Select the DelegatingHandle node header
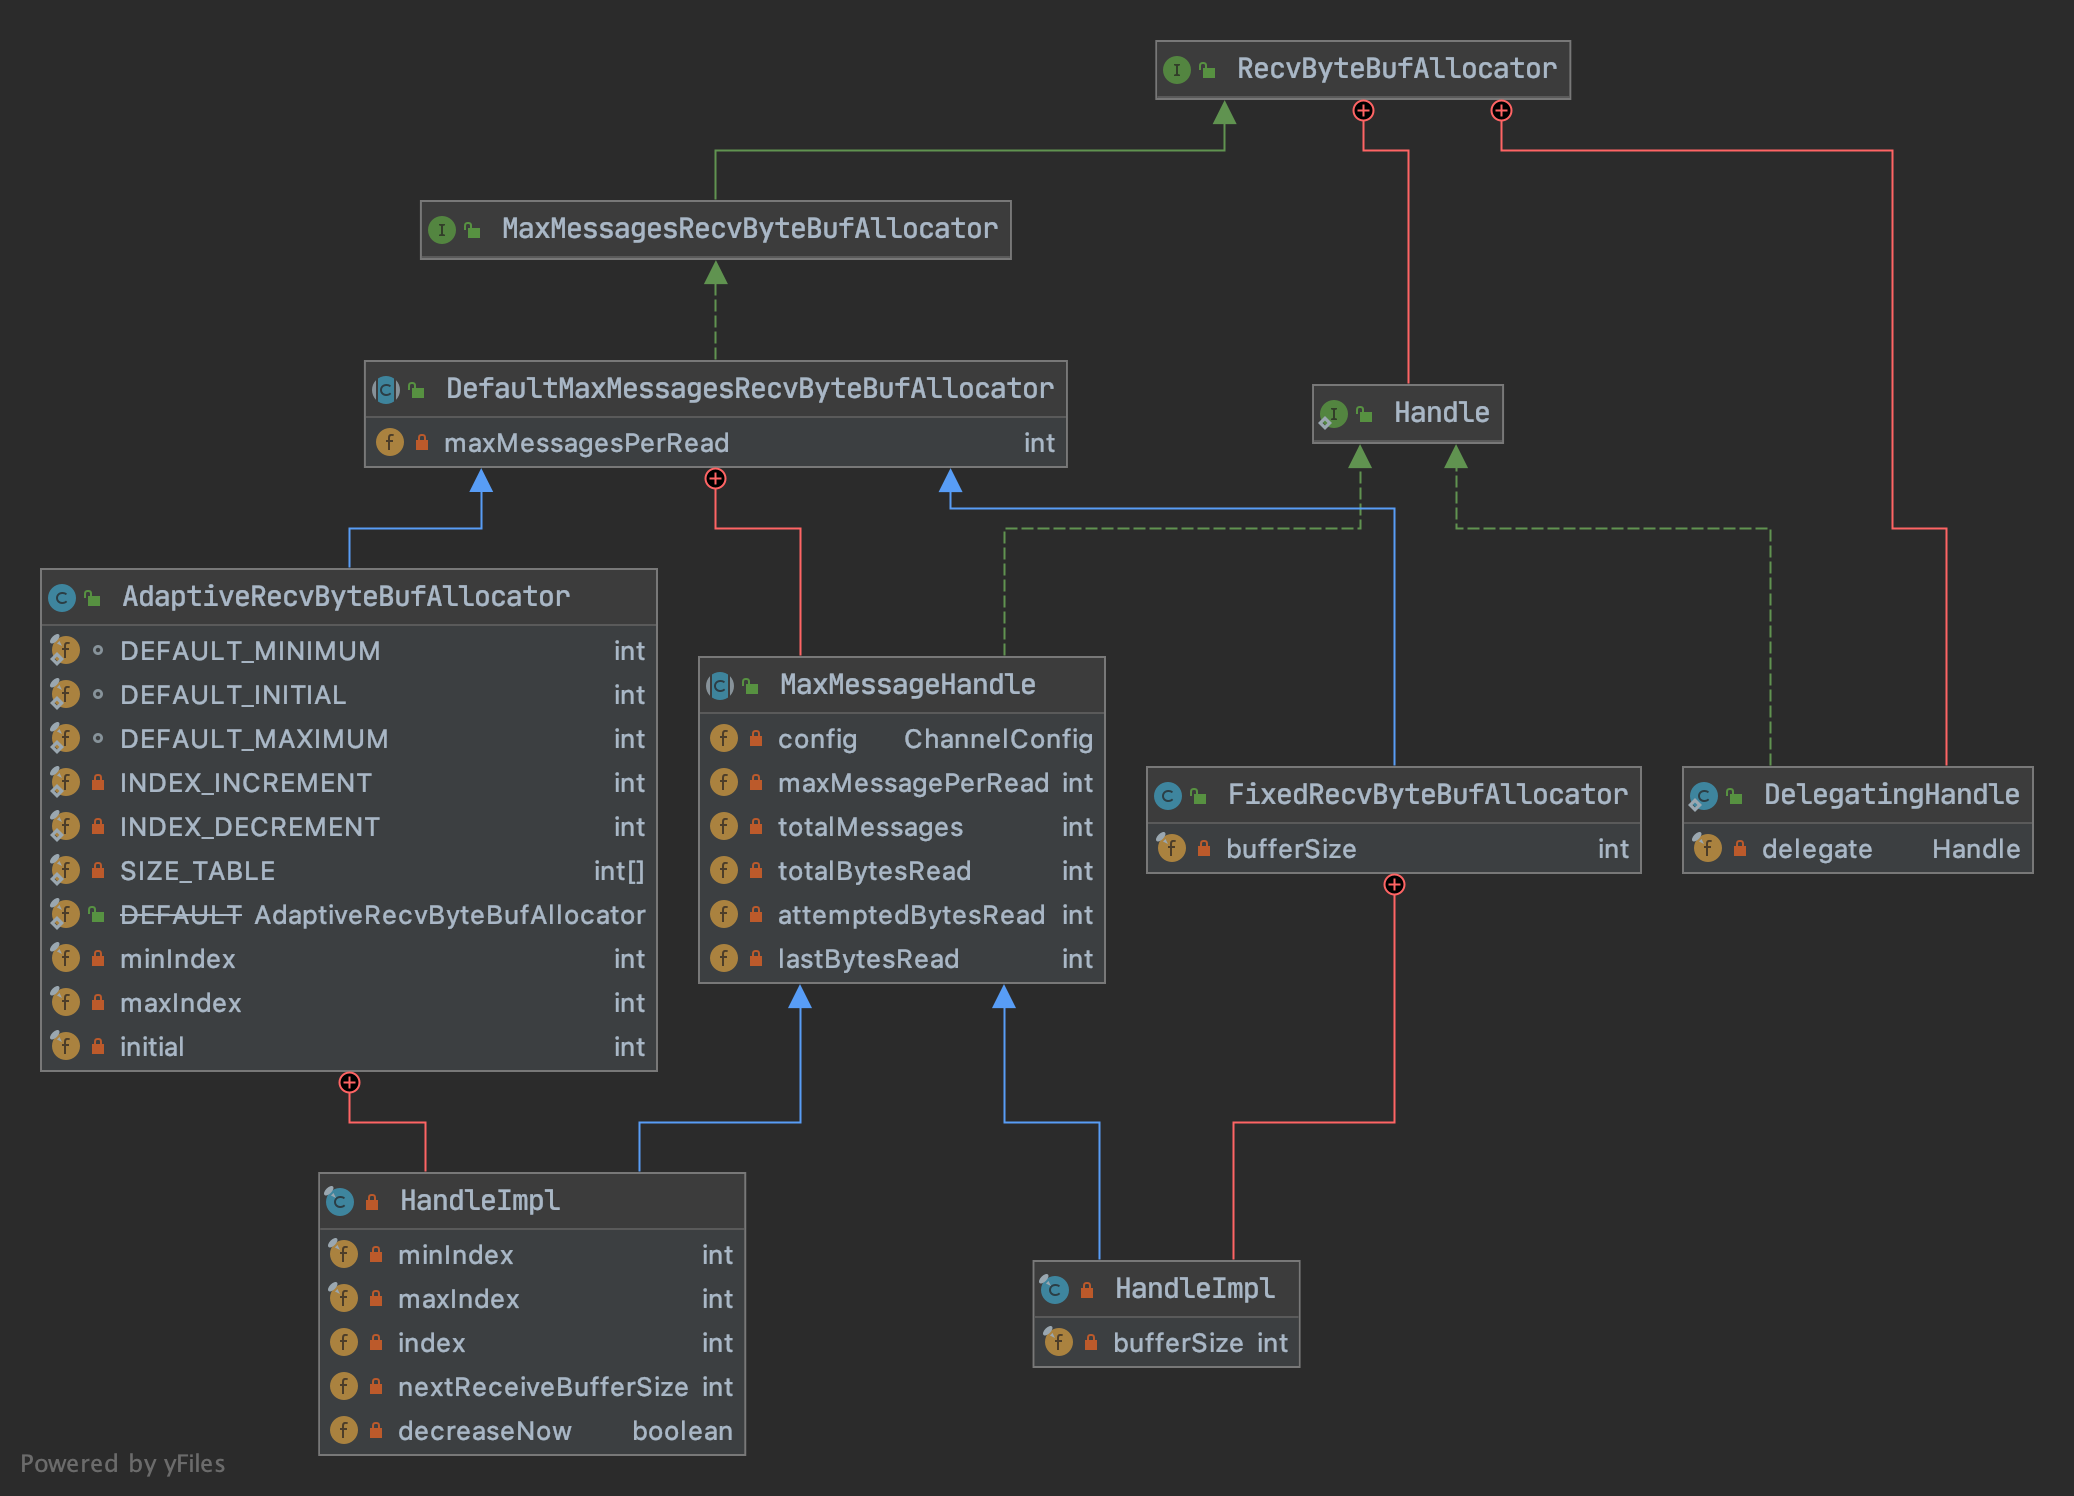This screenshot has height=1496, width=2074. pyautogui.click(x=1858, y=795)
